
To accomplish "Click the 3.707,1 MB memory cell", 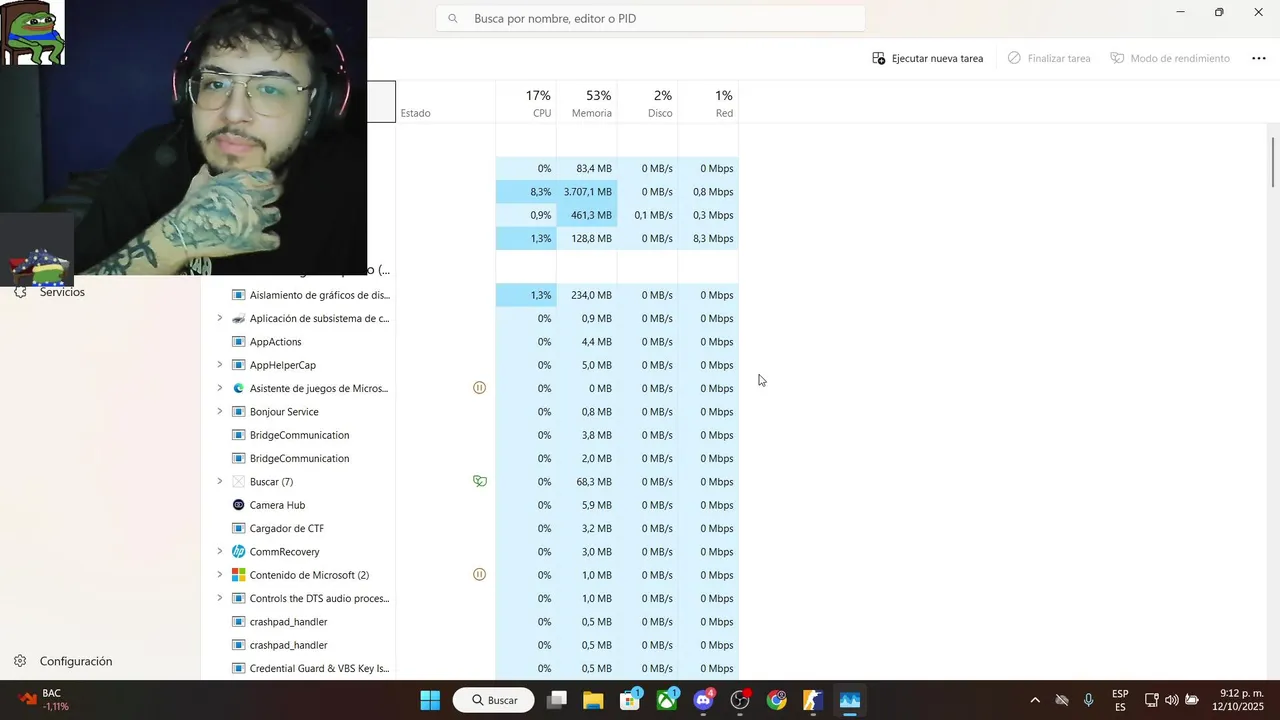I will tap(587, 192).
